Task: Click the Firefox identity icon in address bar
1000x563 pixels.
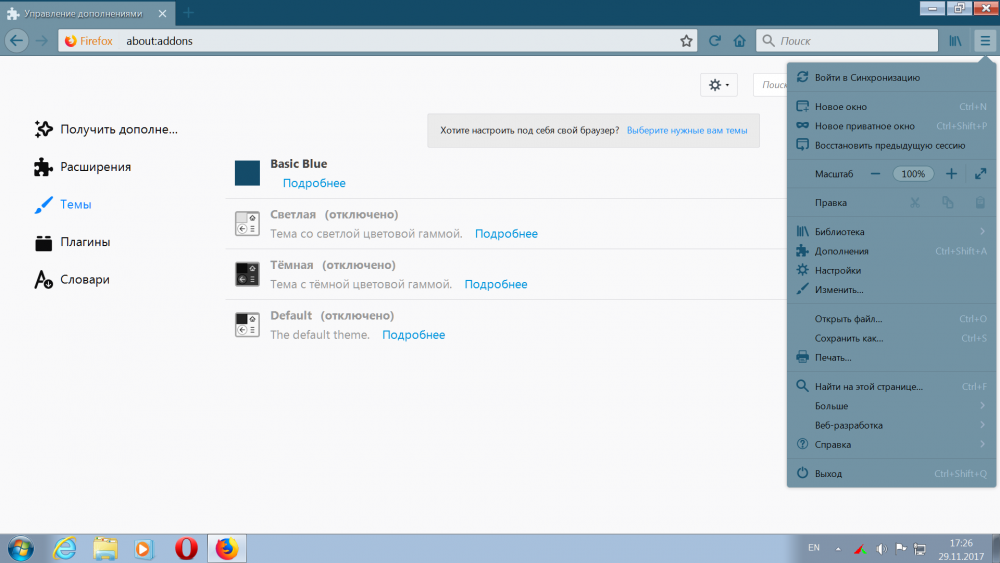Action: click(x=89, y=41)
